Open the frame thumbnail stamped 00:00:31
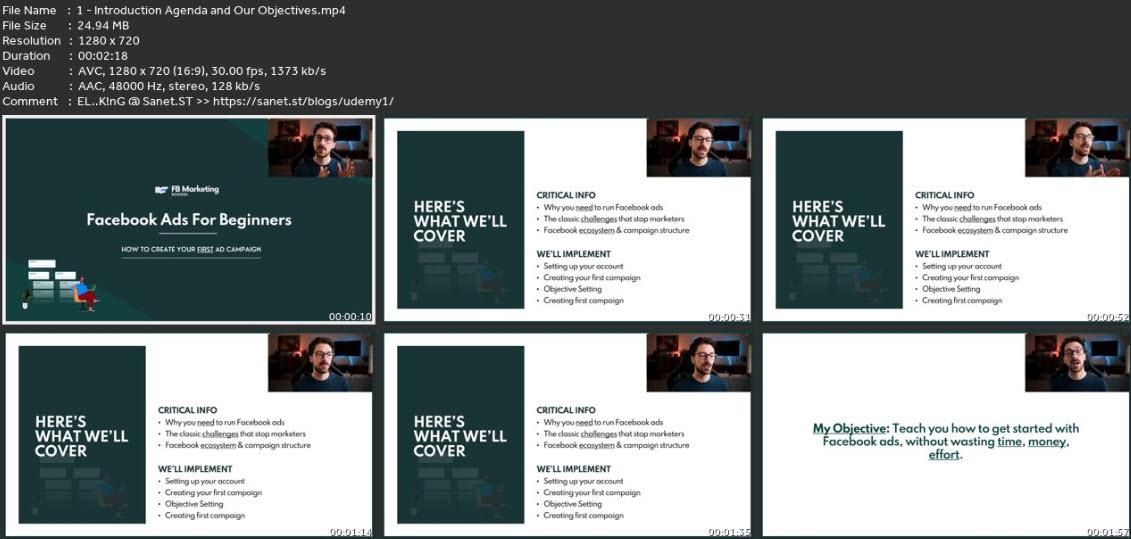Image resolution: width=1131 pixels, height=539 pixels. (x=567, y=219)
